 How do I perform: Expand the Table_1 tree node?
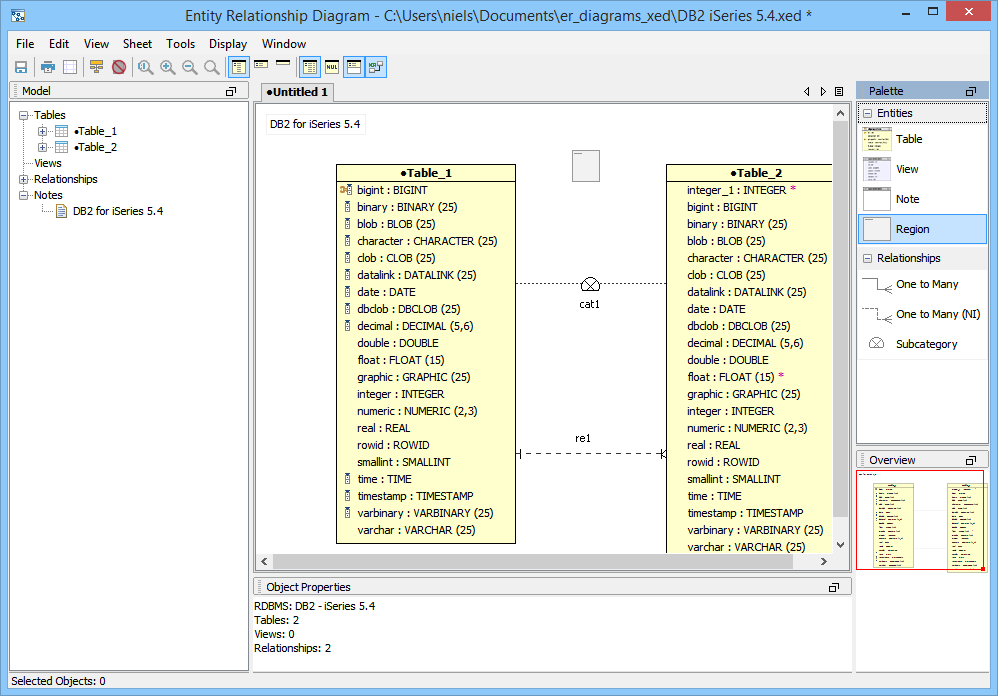(x=42, y=131)
